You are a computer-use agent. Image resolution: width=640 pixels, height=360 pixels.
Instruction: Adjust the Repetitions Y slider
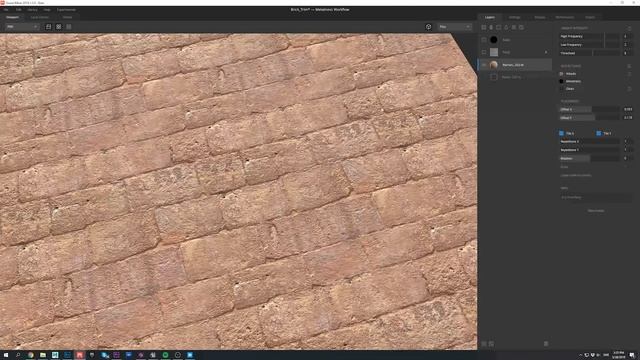coord(589,150)
